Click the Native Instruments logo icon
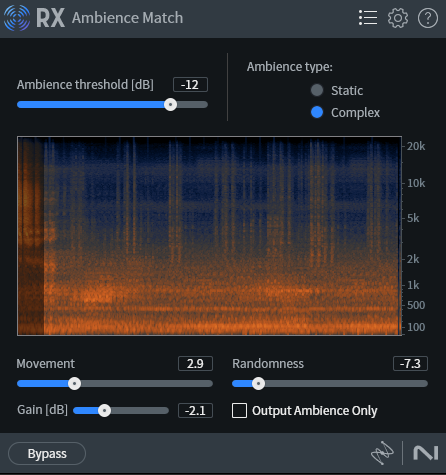 point(426,453)
